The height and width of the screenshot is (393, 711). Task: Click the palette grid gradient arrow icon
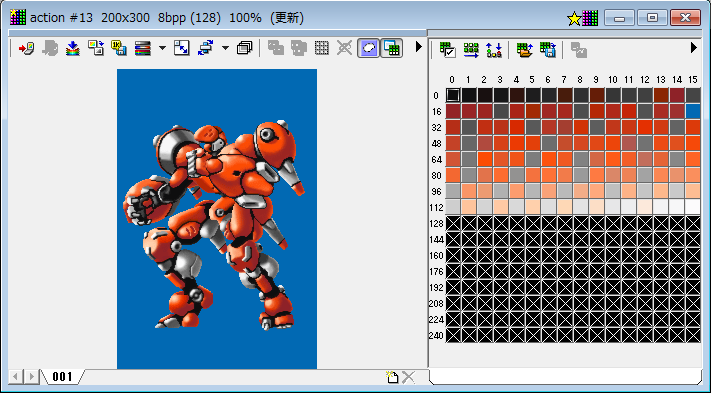tap(471, 50)
